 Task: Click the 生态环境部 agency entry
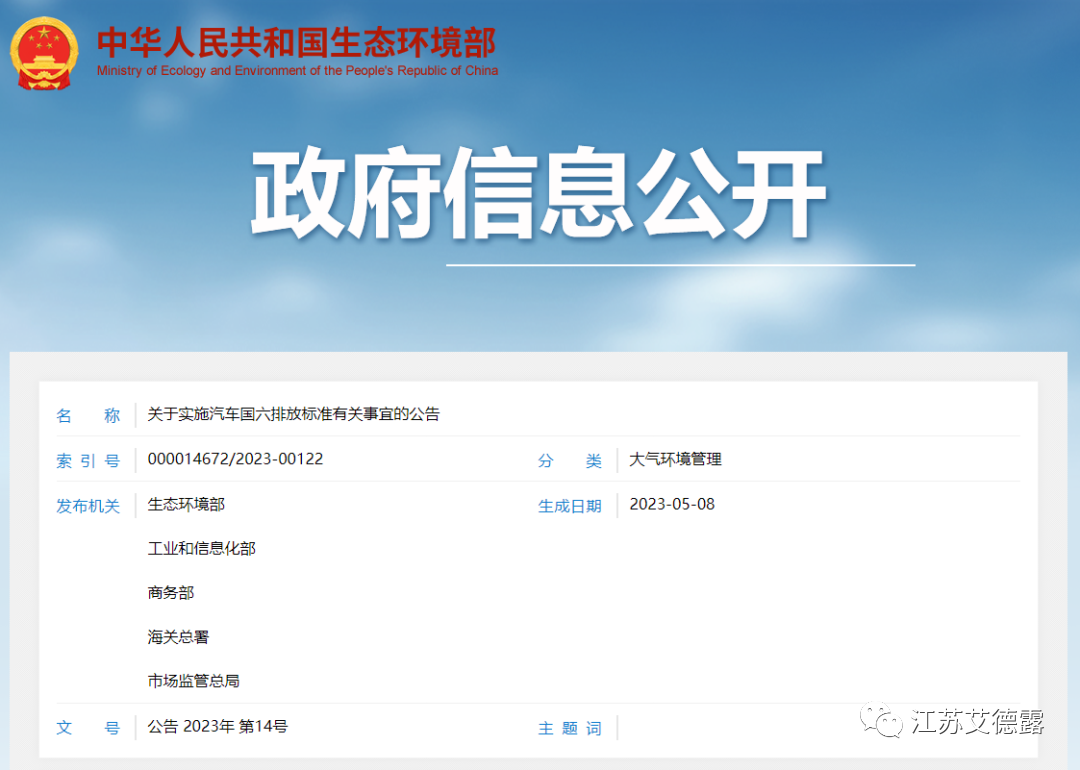(x=186, y=505)
